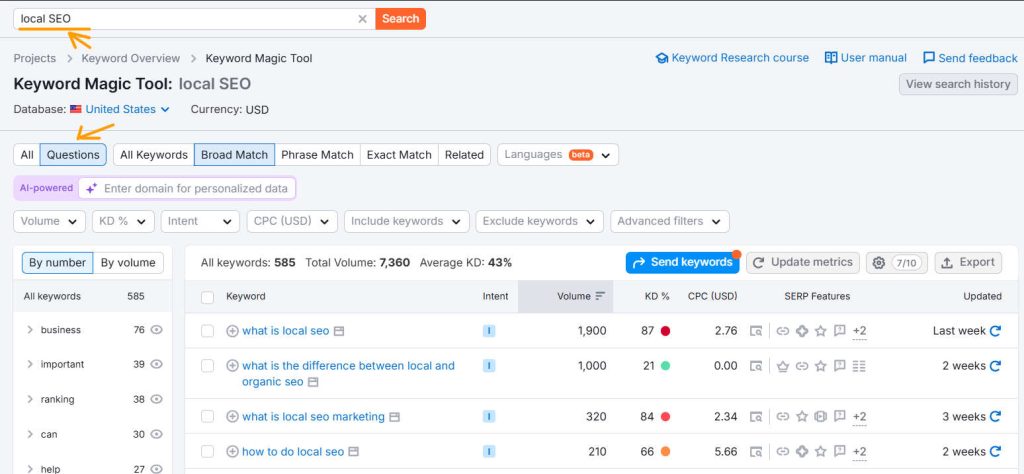This screenshot has height=474, width=1024.
Task: Open the Include keywords dropdown
Action: 407,221
